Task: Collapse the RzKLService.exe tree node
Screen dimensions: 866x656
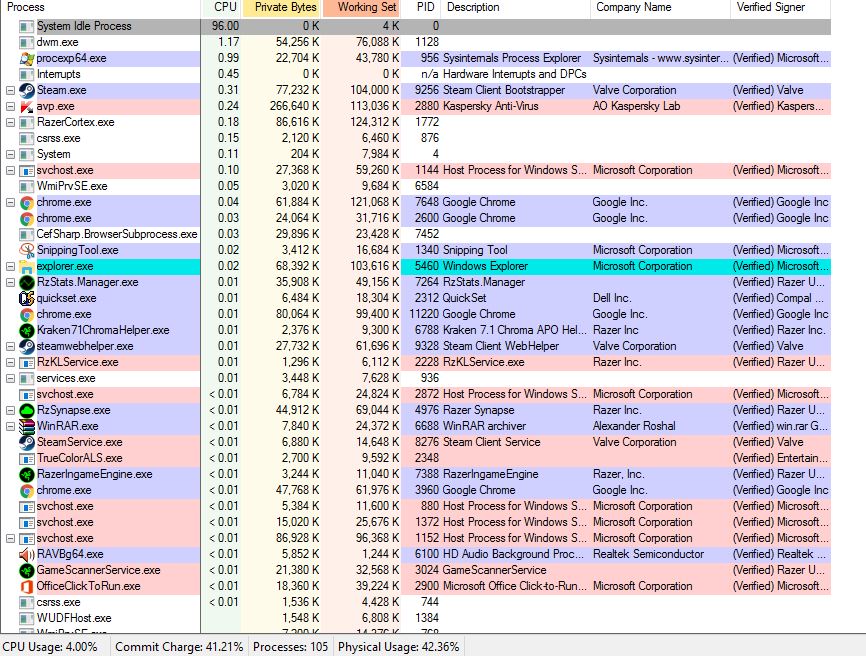Action: click(10, 362)
